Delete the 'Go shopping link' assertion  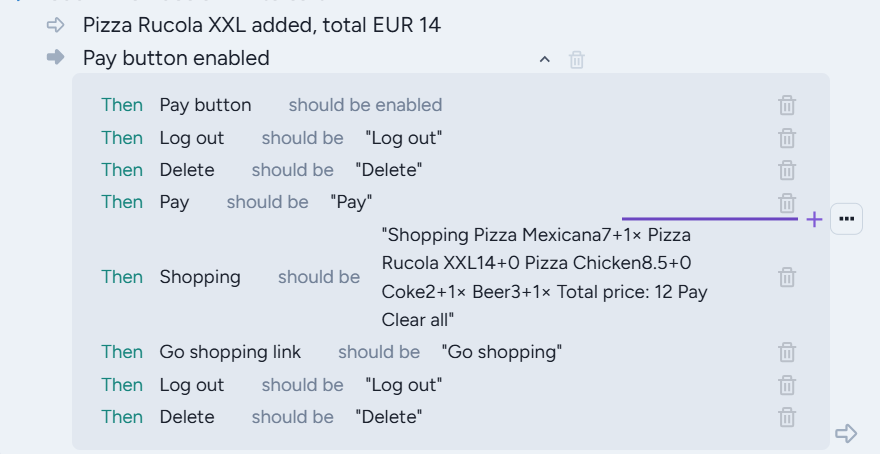pyautogui.click(x=787, y=352)
